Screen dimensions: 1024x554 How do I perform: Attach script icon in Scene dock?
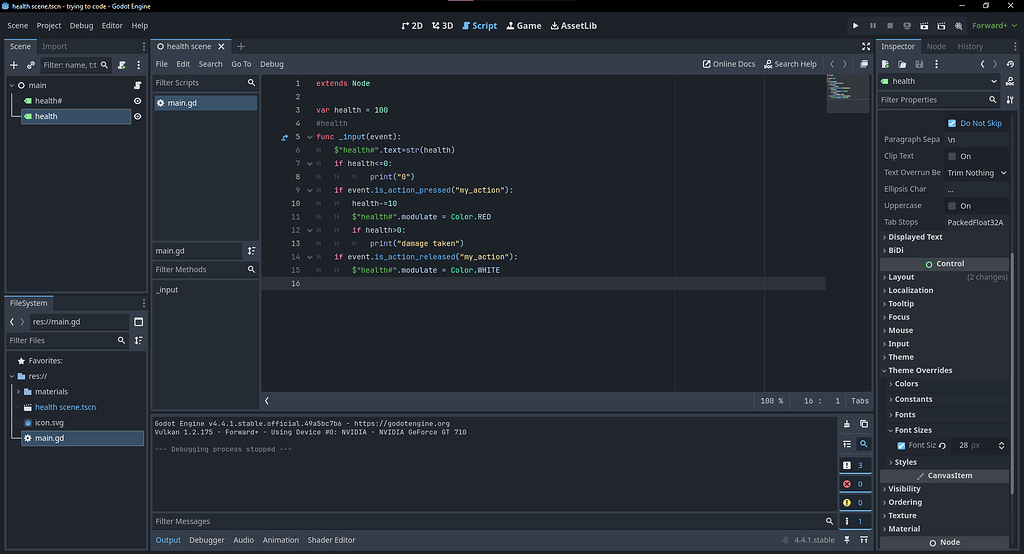(x=121, y=65)
